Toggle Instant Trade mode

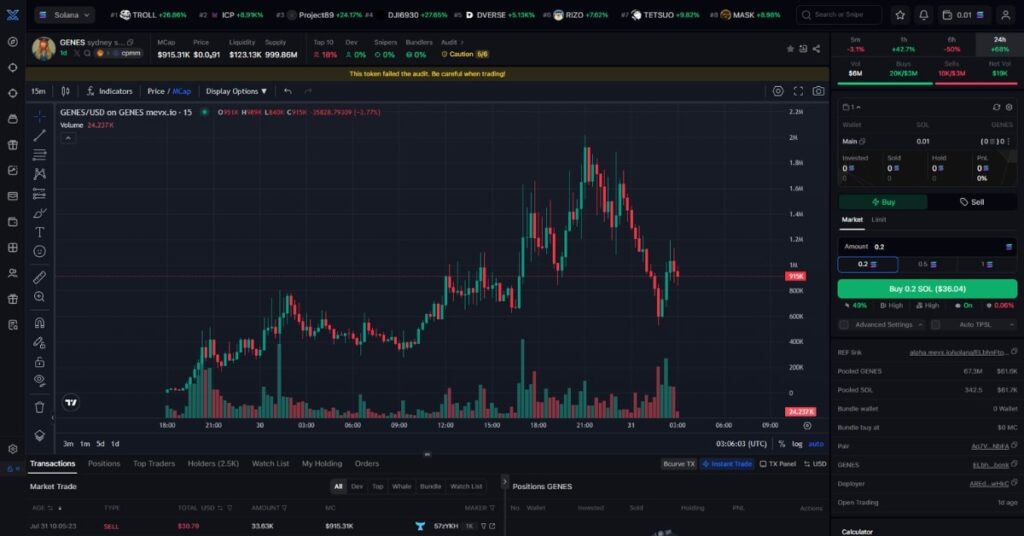point(727,464)
